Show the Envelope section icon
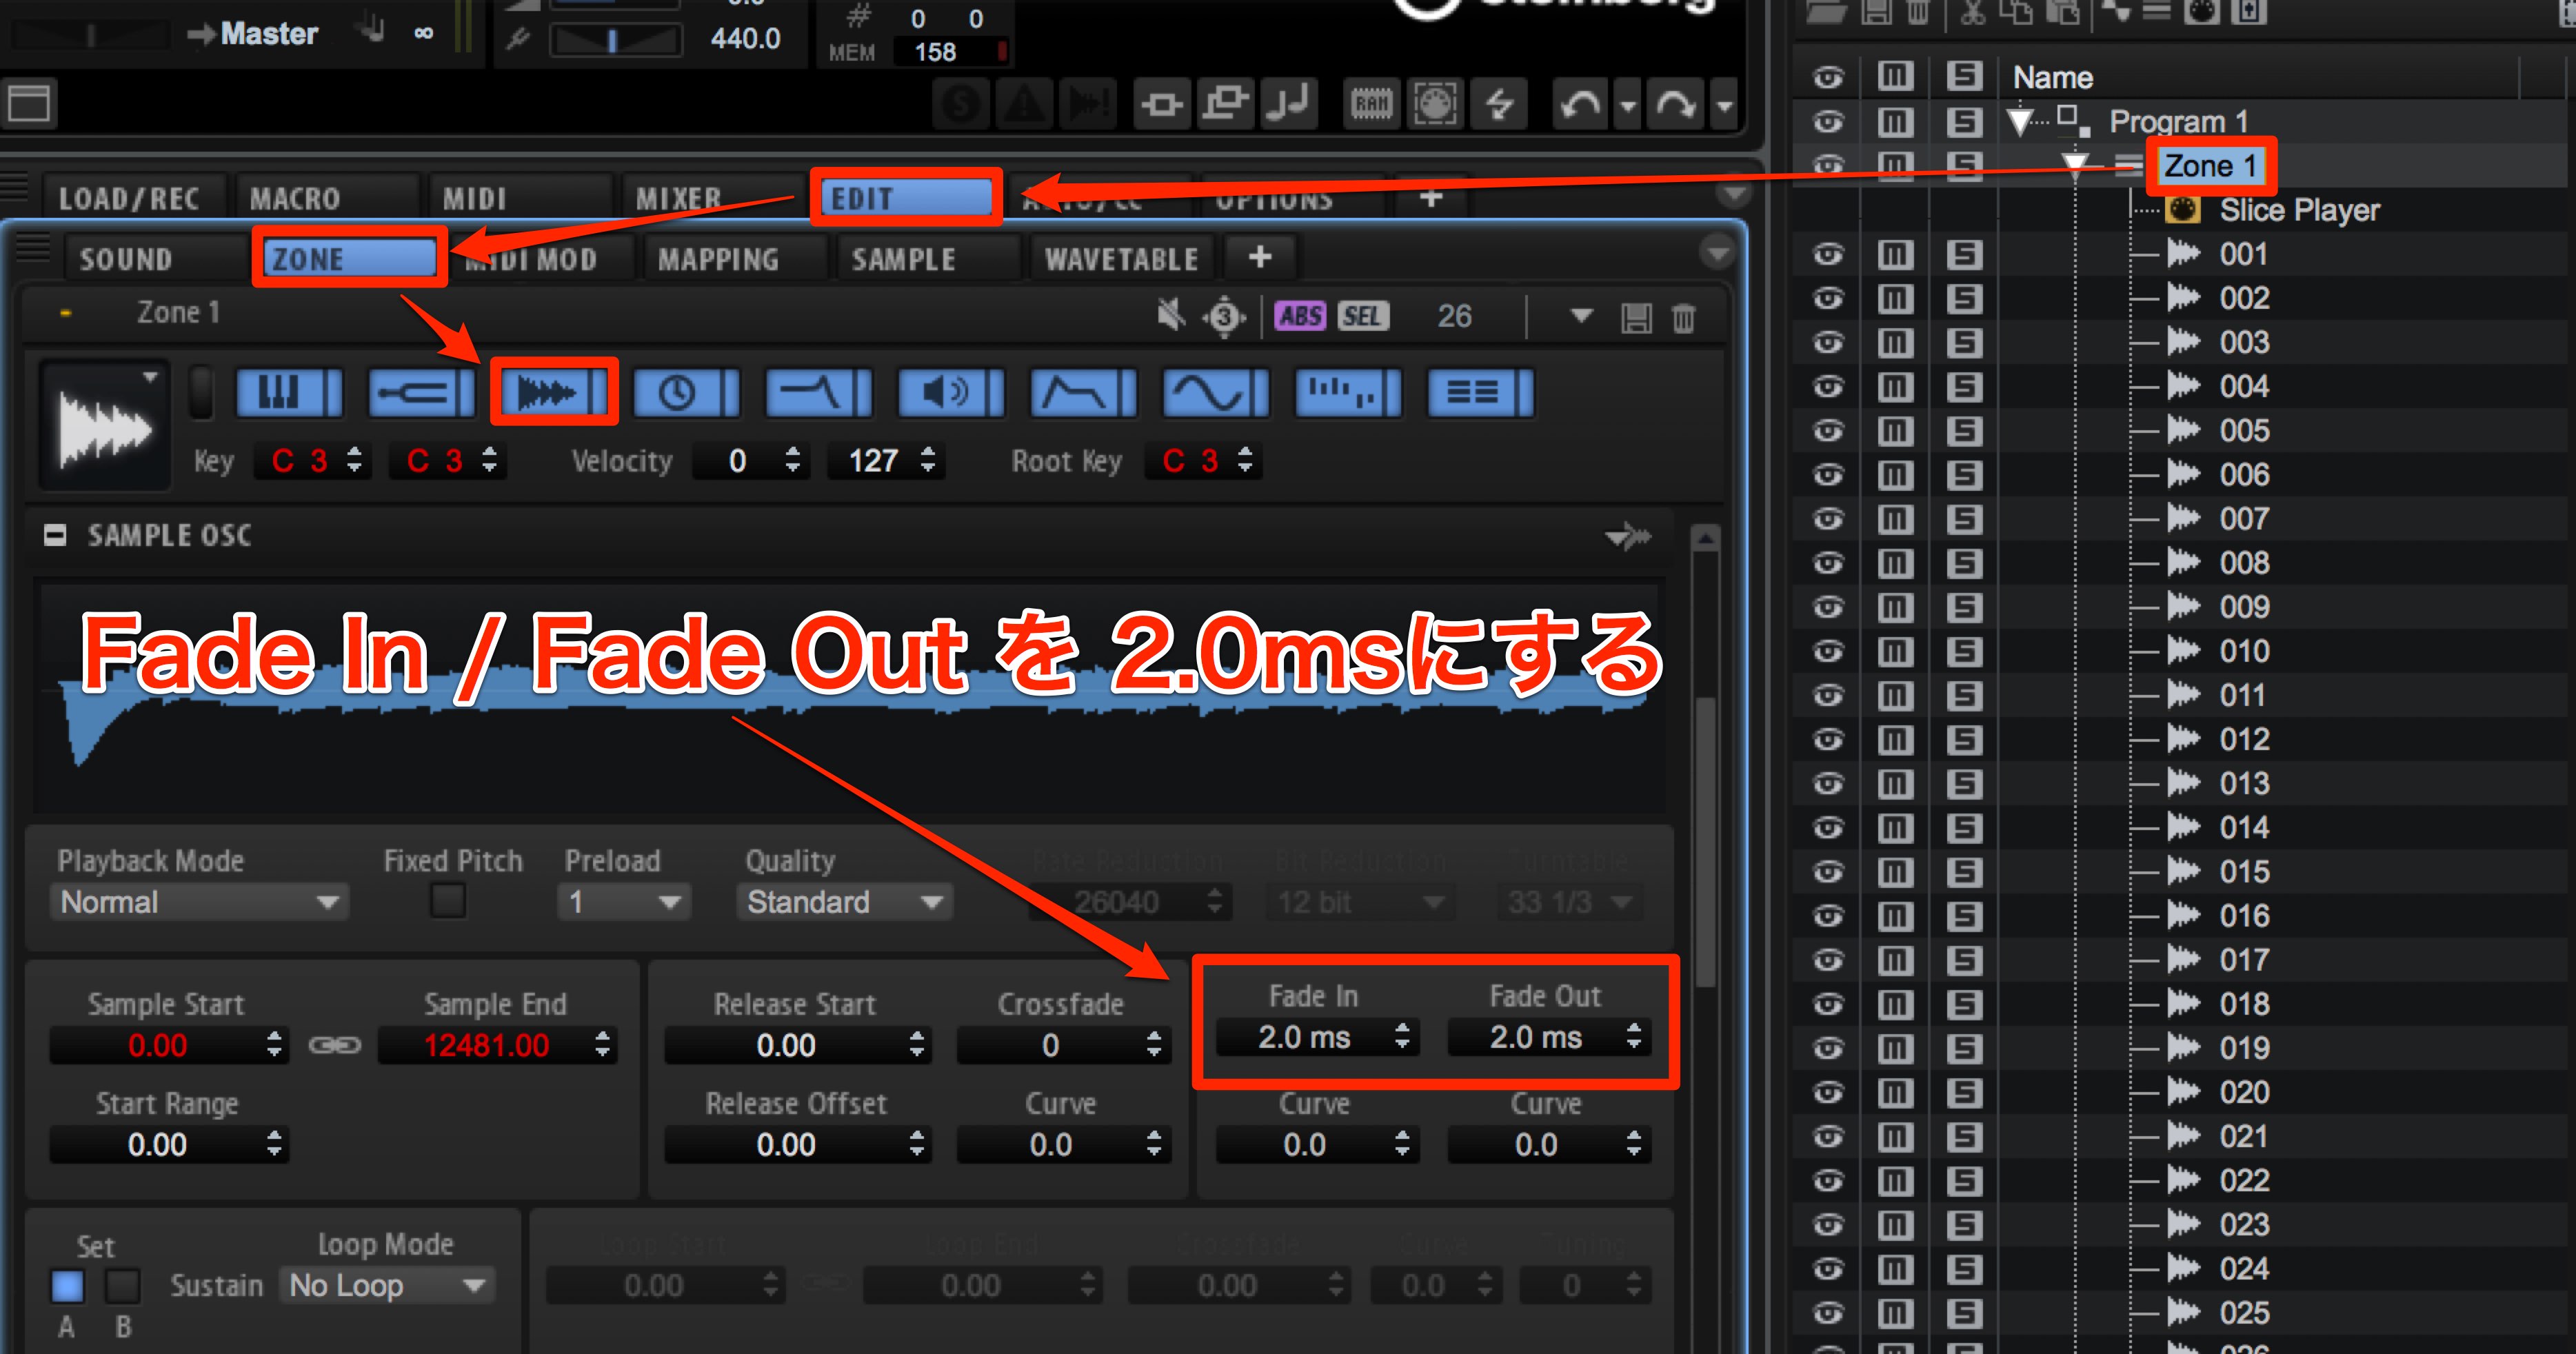This screenshot has width=2576, height=1354. (1083, 393)
